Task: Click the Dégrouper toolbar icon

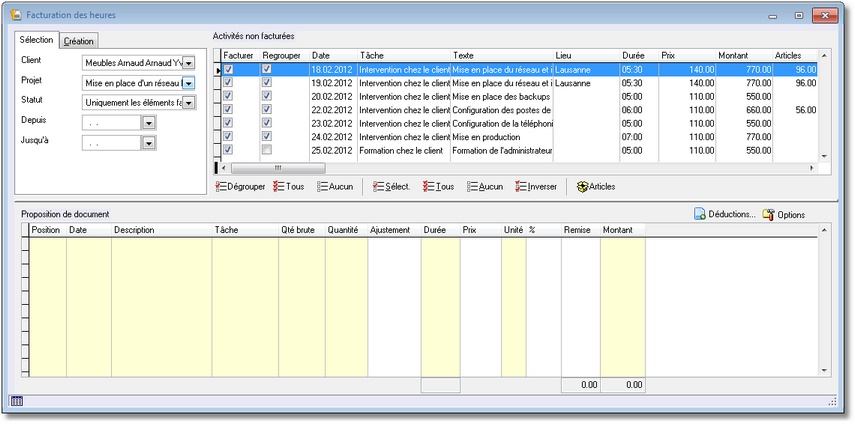Action: pos(222,187)
